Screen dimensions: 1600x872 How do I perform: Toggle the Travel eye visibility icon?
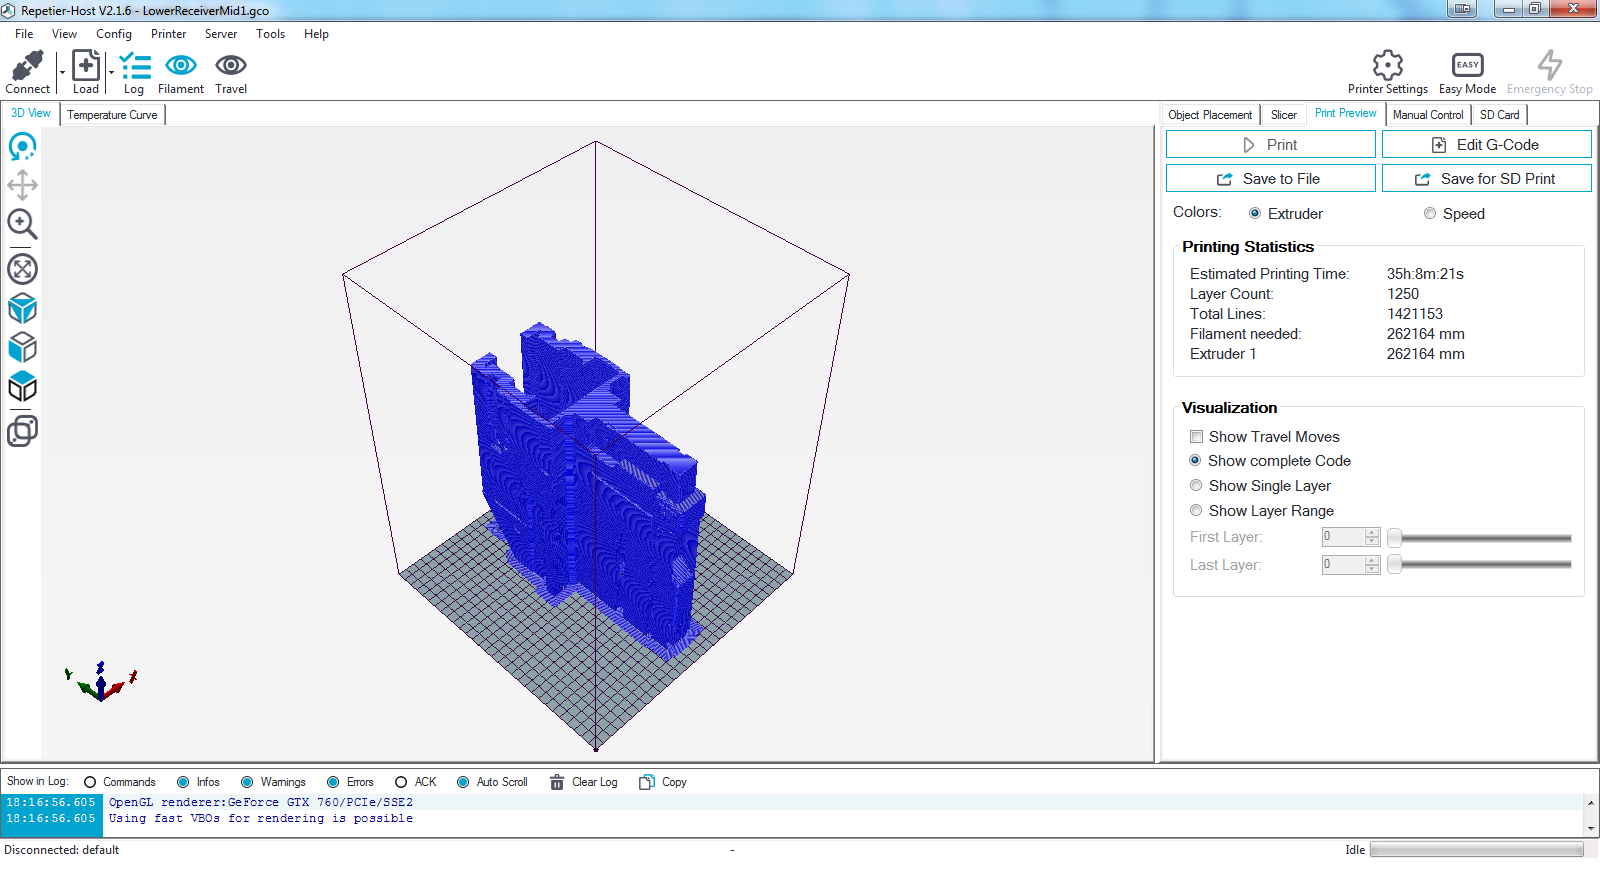click(x=231, y=66)
